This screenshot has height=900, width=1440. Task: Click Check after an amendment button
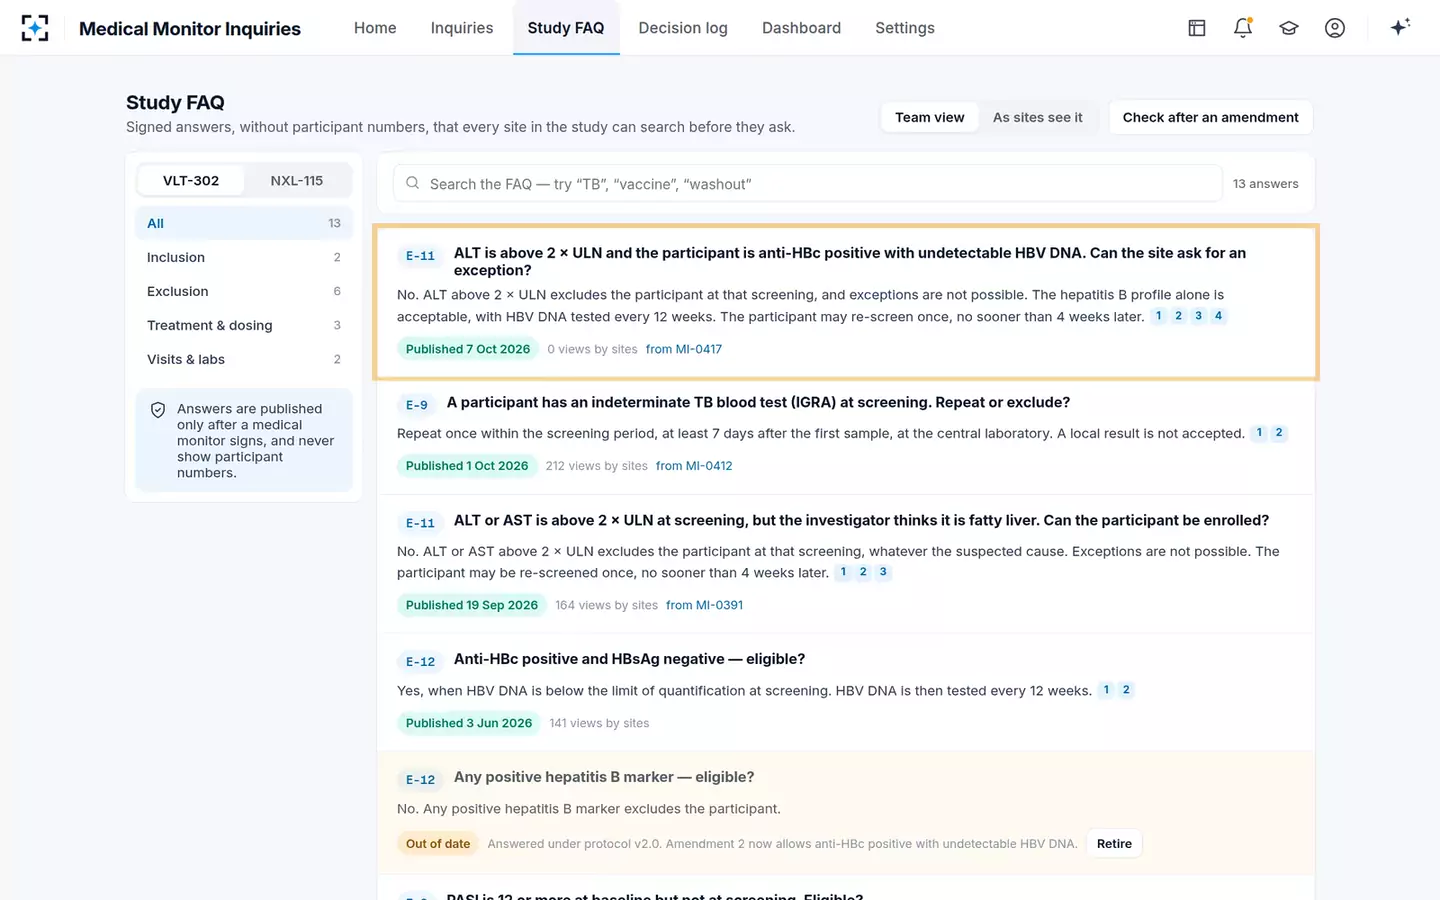point(1210,117)
